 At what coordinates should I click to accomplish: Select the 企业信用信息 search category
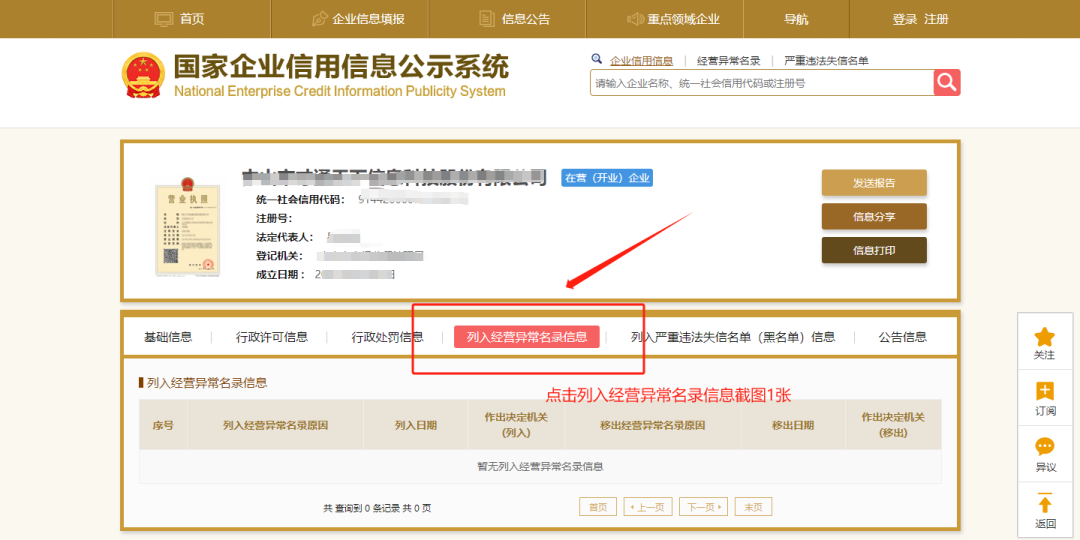pos(641,61)
